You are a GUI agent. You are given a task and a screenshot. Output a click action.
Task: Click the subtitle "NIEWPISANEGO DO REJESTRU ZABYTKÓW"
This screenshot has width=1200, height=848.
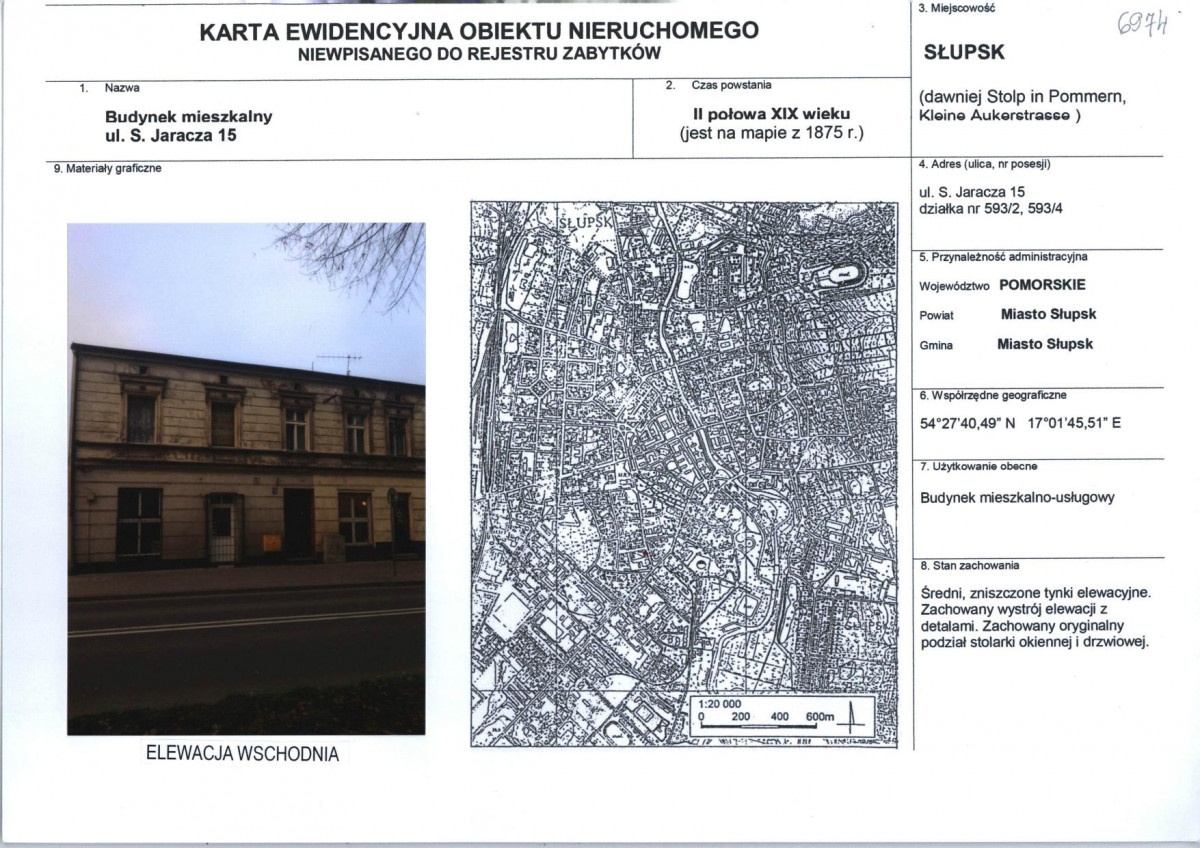click(x=480, y=52)
